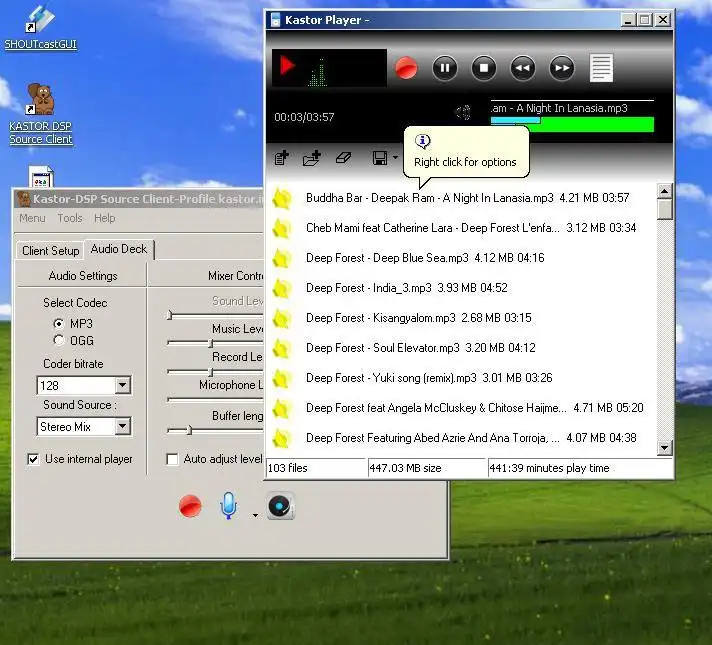Image resolution: width=712 pixels, height=645 pixels.
Task: Open the save playlist dropdown arrow
Action: tap(395, 158)
